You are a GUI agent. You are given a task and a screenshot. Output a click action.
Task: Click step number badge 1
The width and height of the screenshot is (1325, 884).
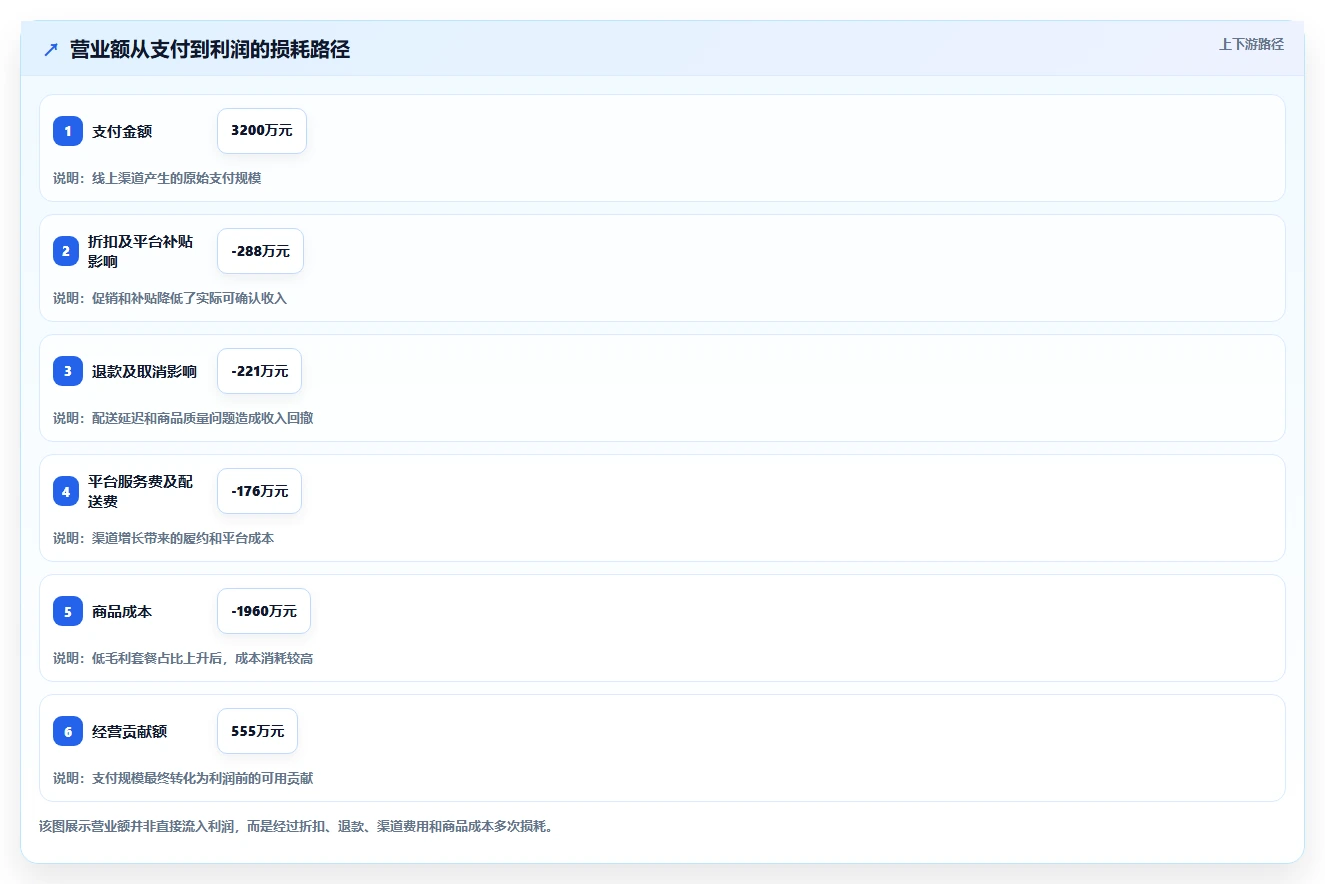[68, 131]
